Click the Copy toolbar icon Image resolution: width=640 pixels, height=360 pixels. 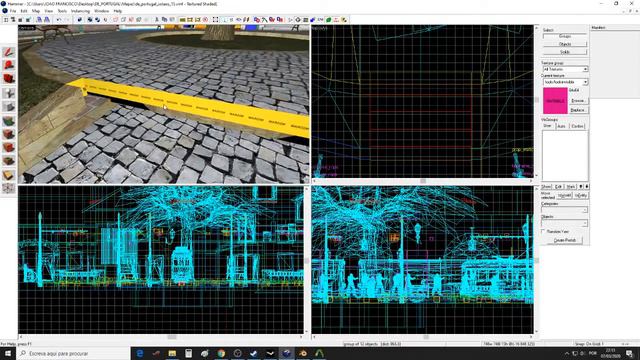coord(164,19)
